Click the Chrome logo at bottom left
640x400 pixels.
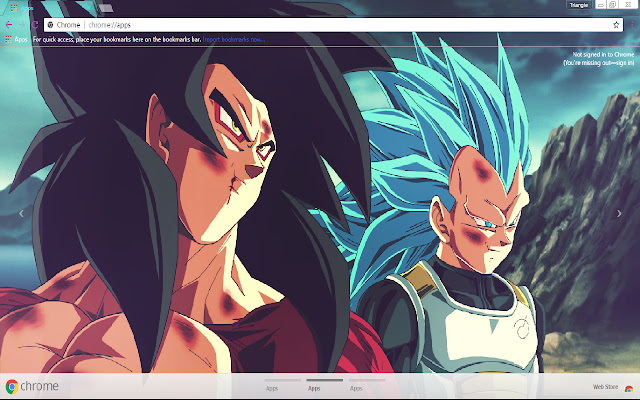tap(32, 386)
